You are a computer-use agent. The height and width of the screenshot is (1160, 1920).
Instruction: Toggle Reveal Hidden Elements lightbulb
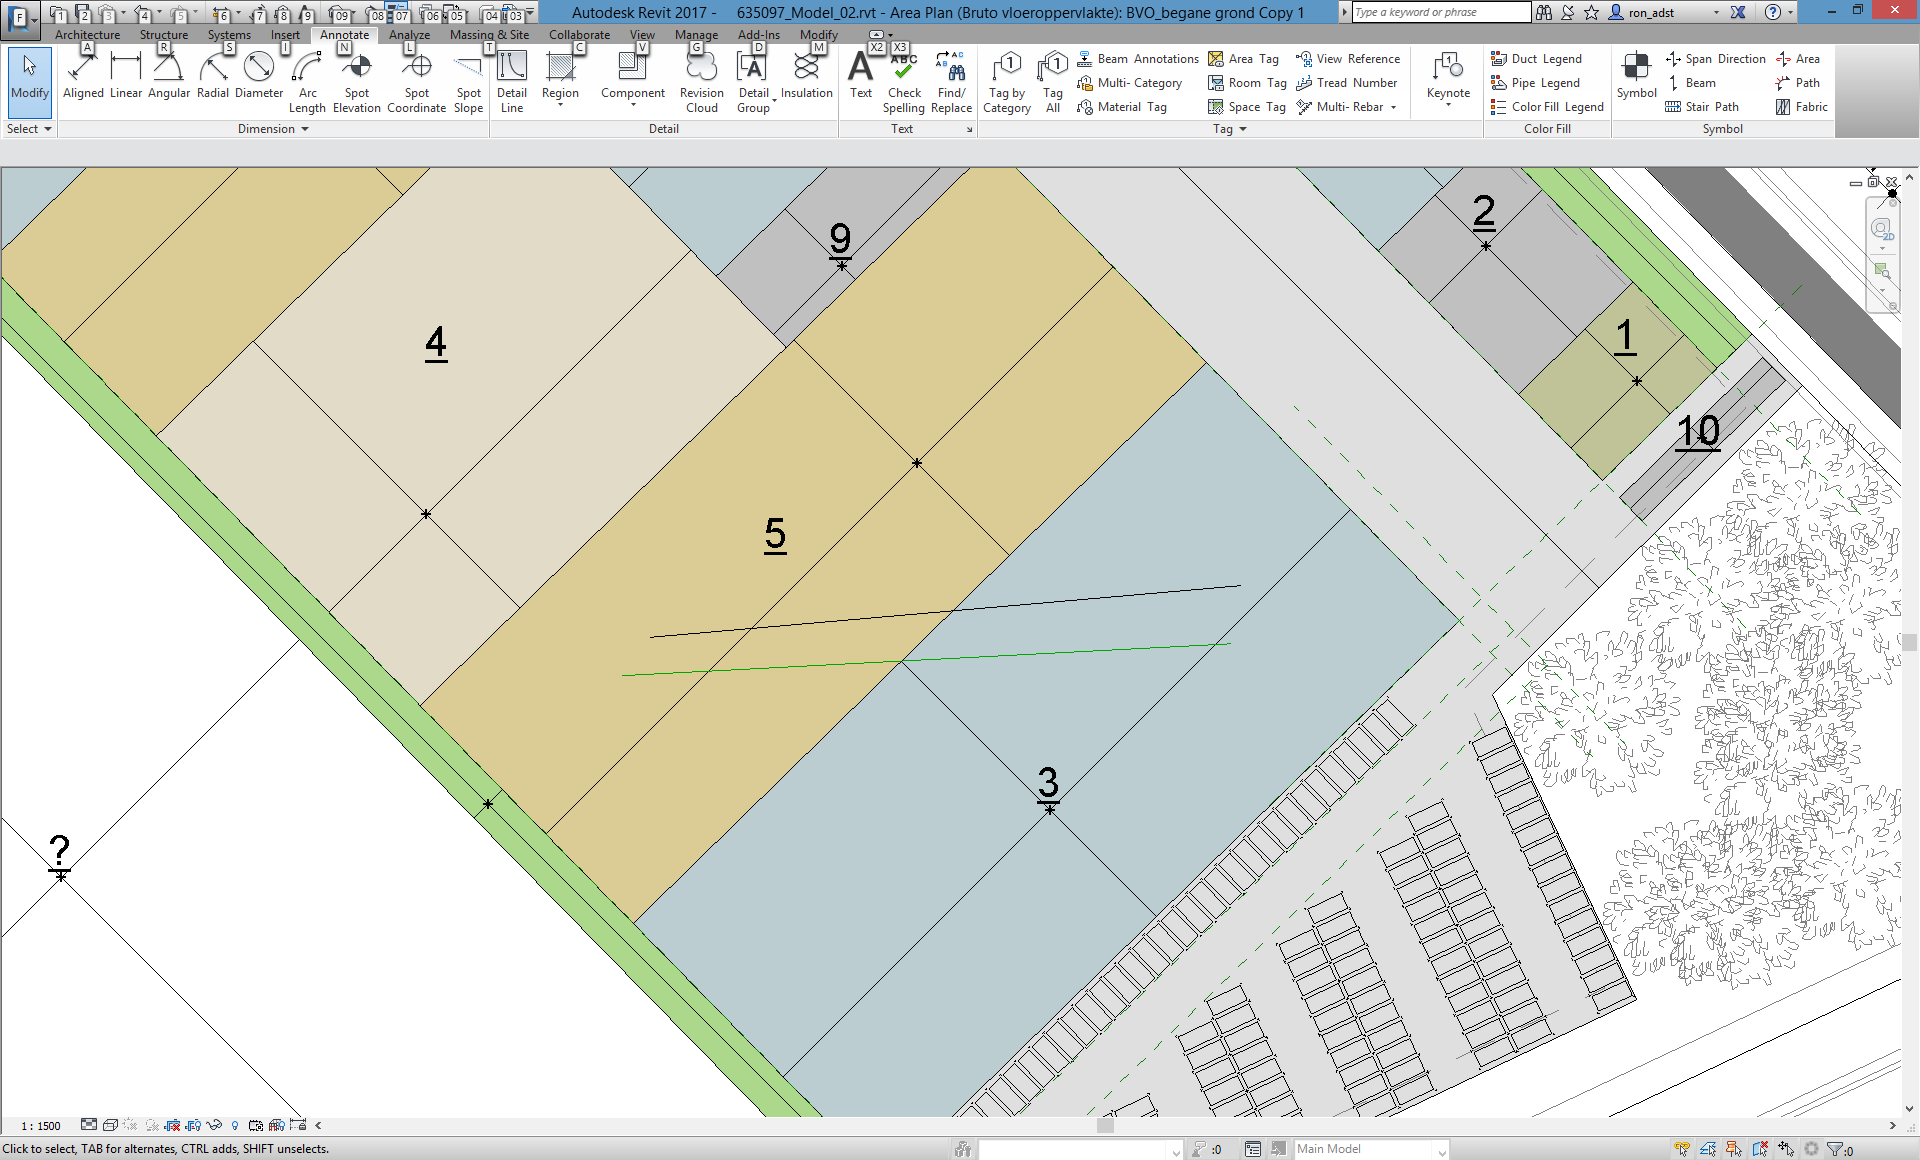coord(235,1125)
